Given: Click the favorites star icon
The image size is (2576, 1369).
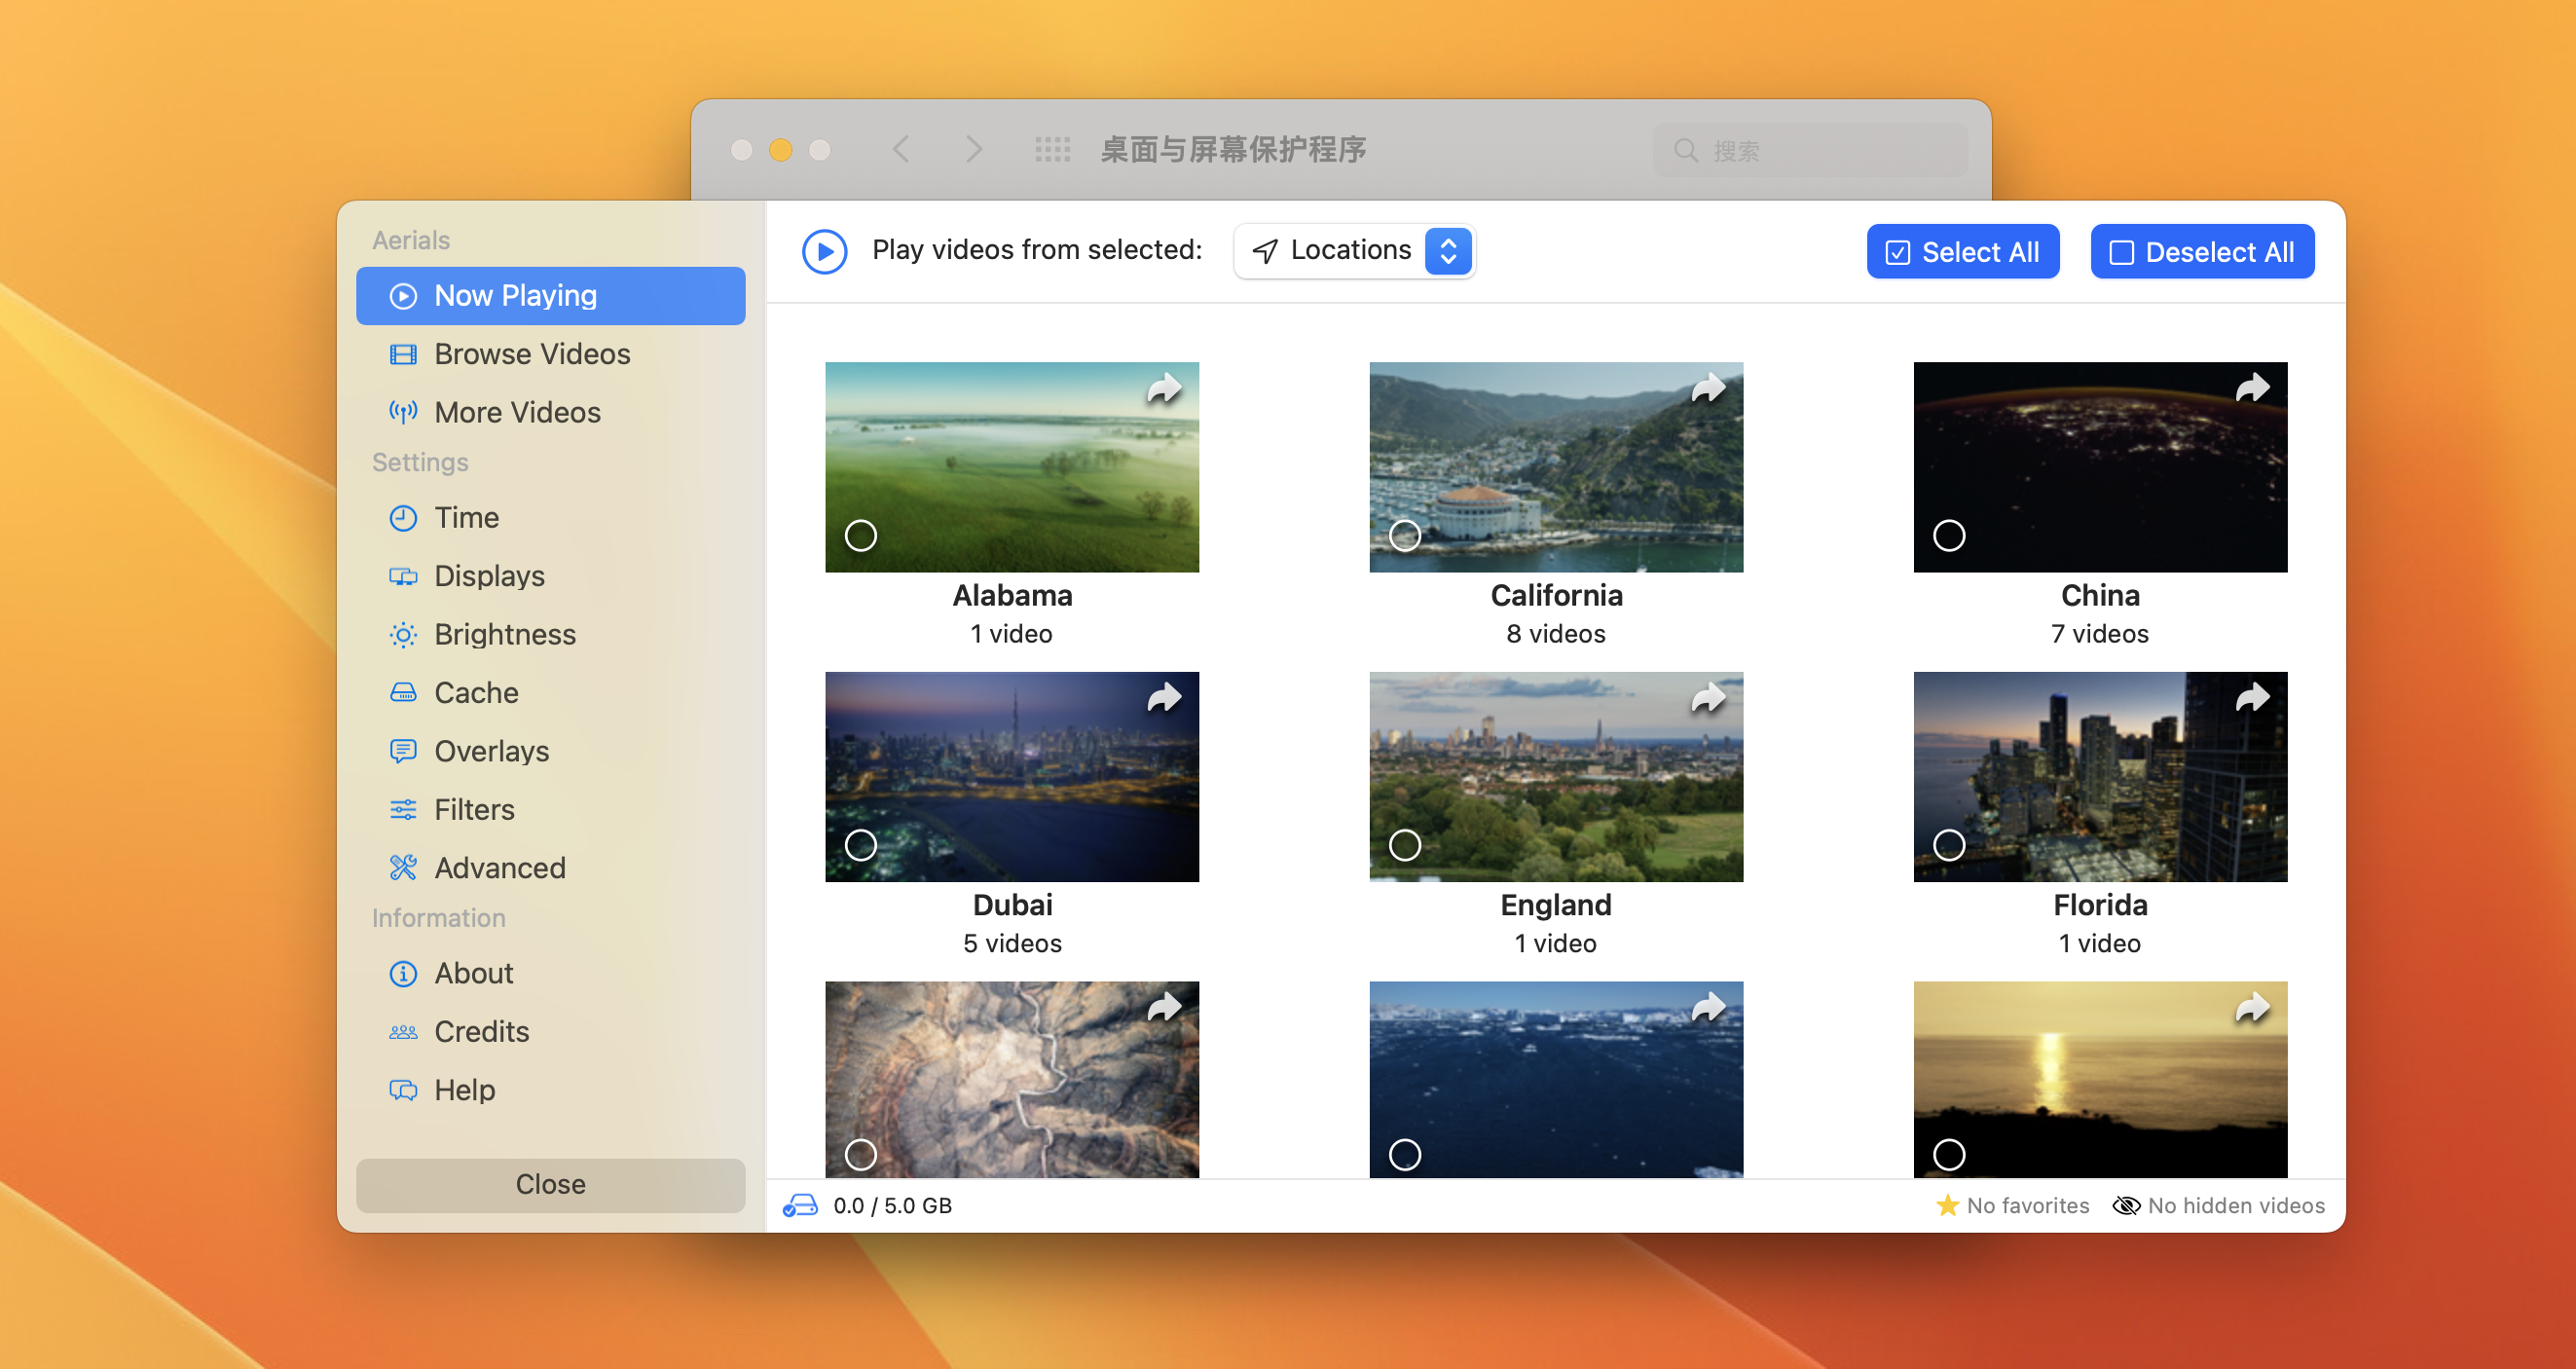Looking at the screenshot, I should coord(1946,1205).
